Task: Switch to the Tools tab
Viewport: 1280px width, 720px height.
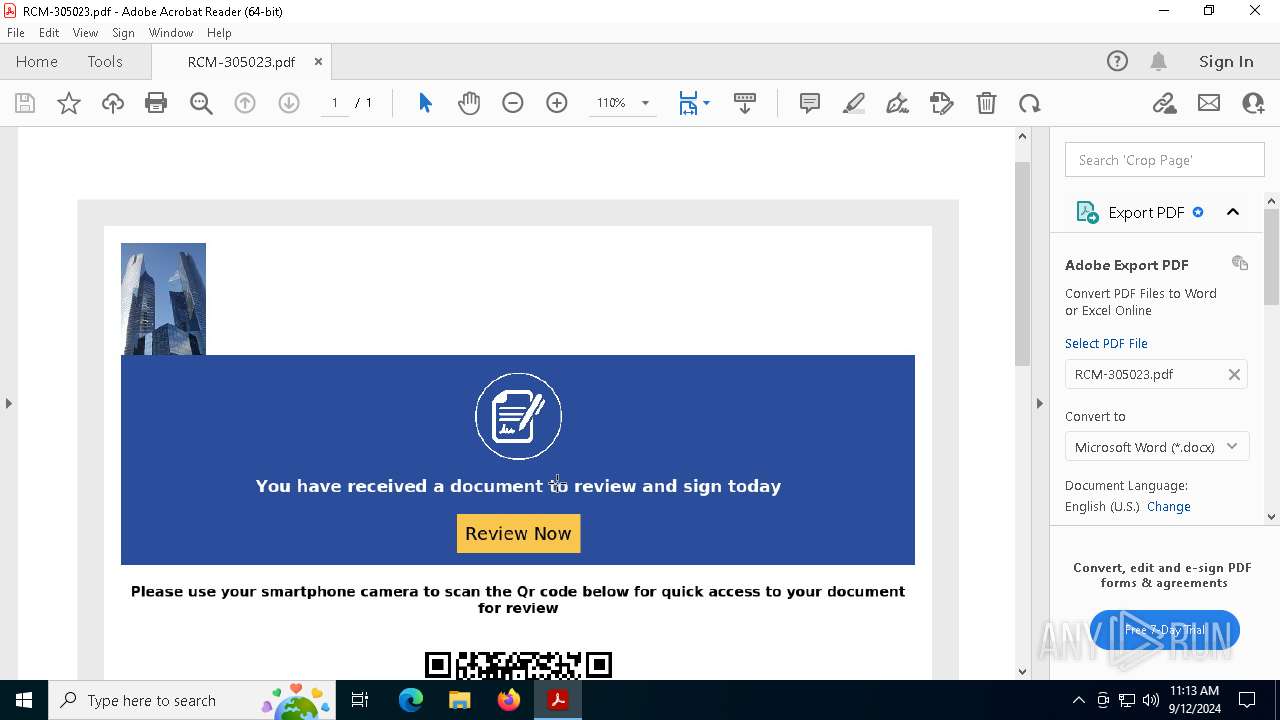Action: click(x=105, y=61)
